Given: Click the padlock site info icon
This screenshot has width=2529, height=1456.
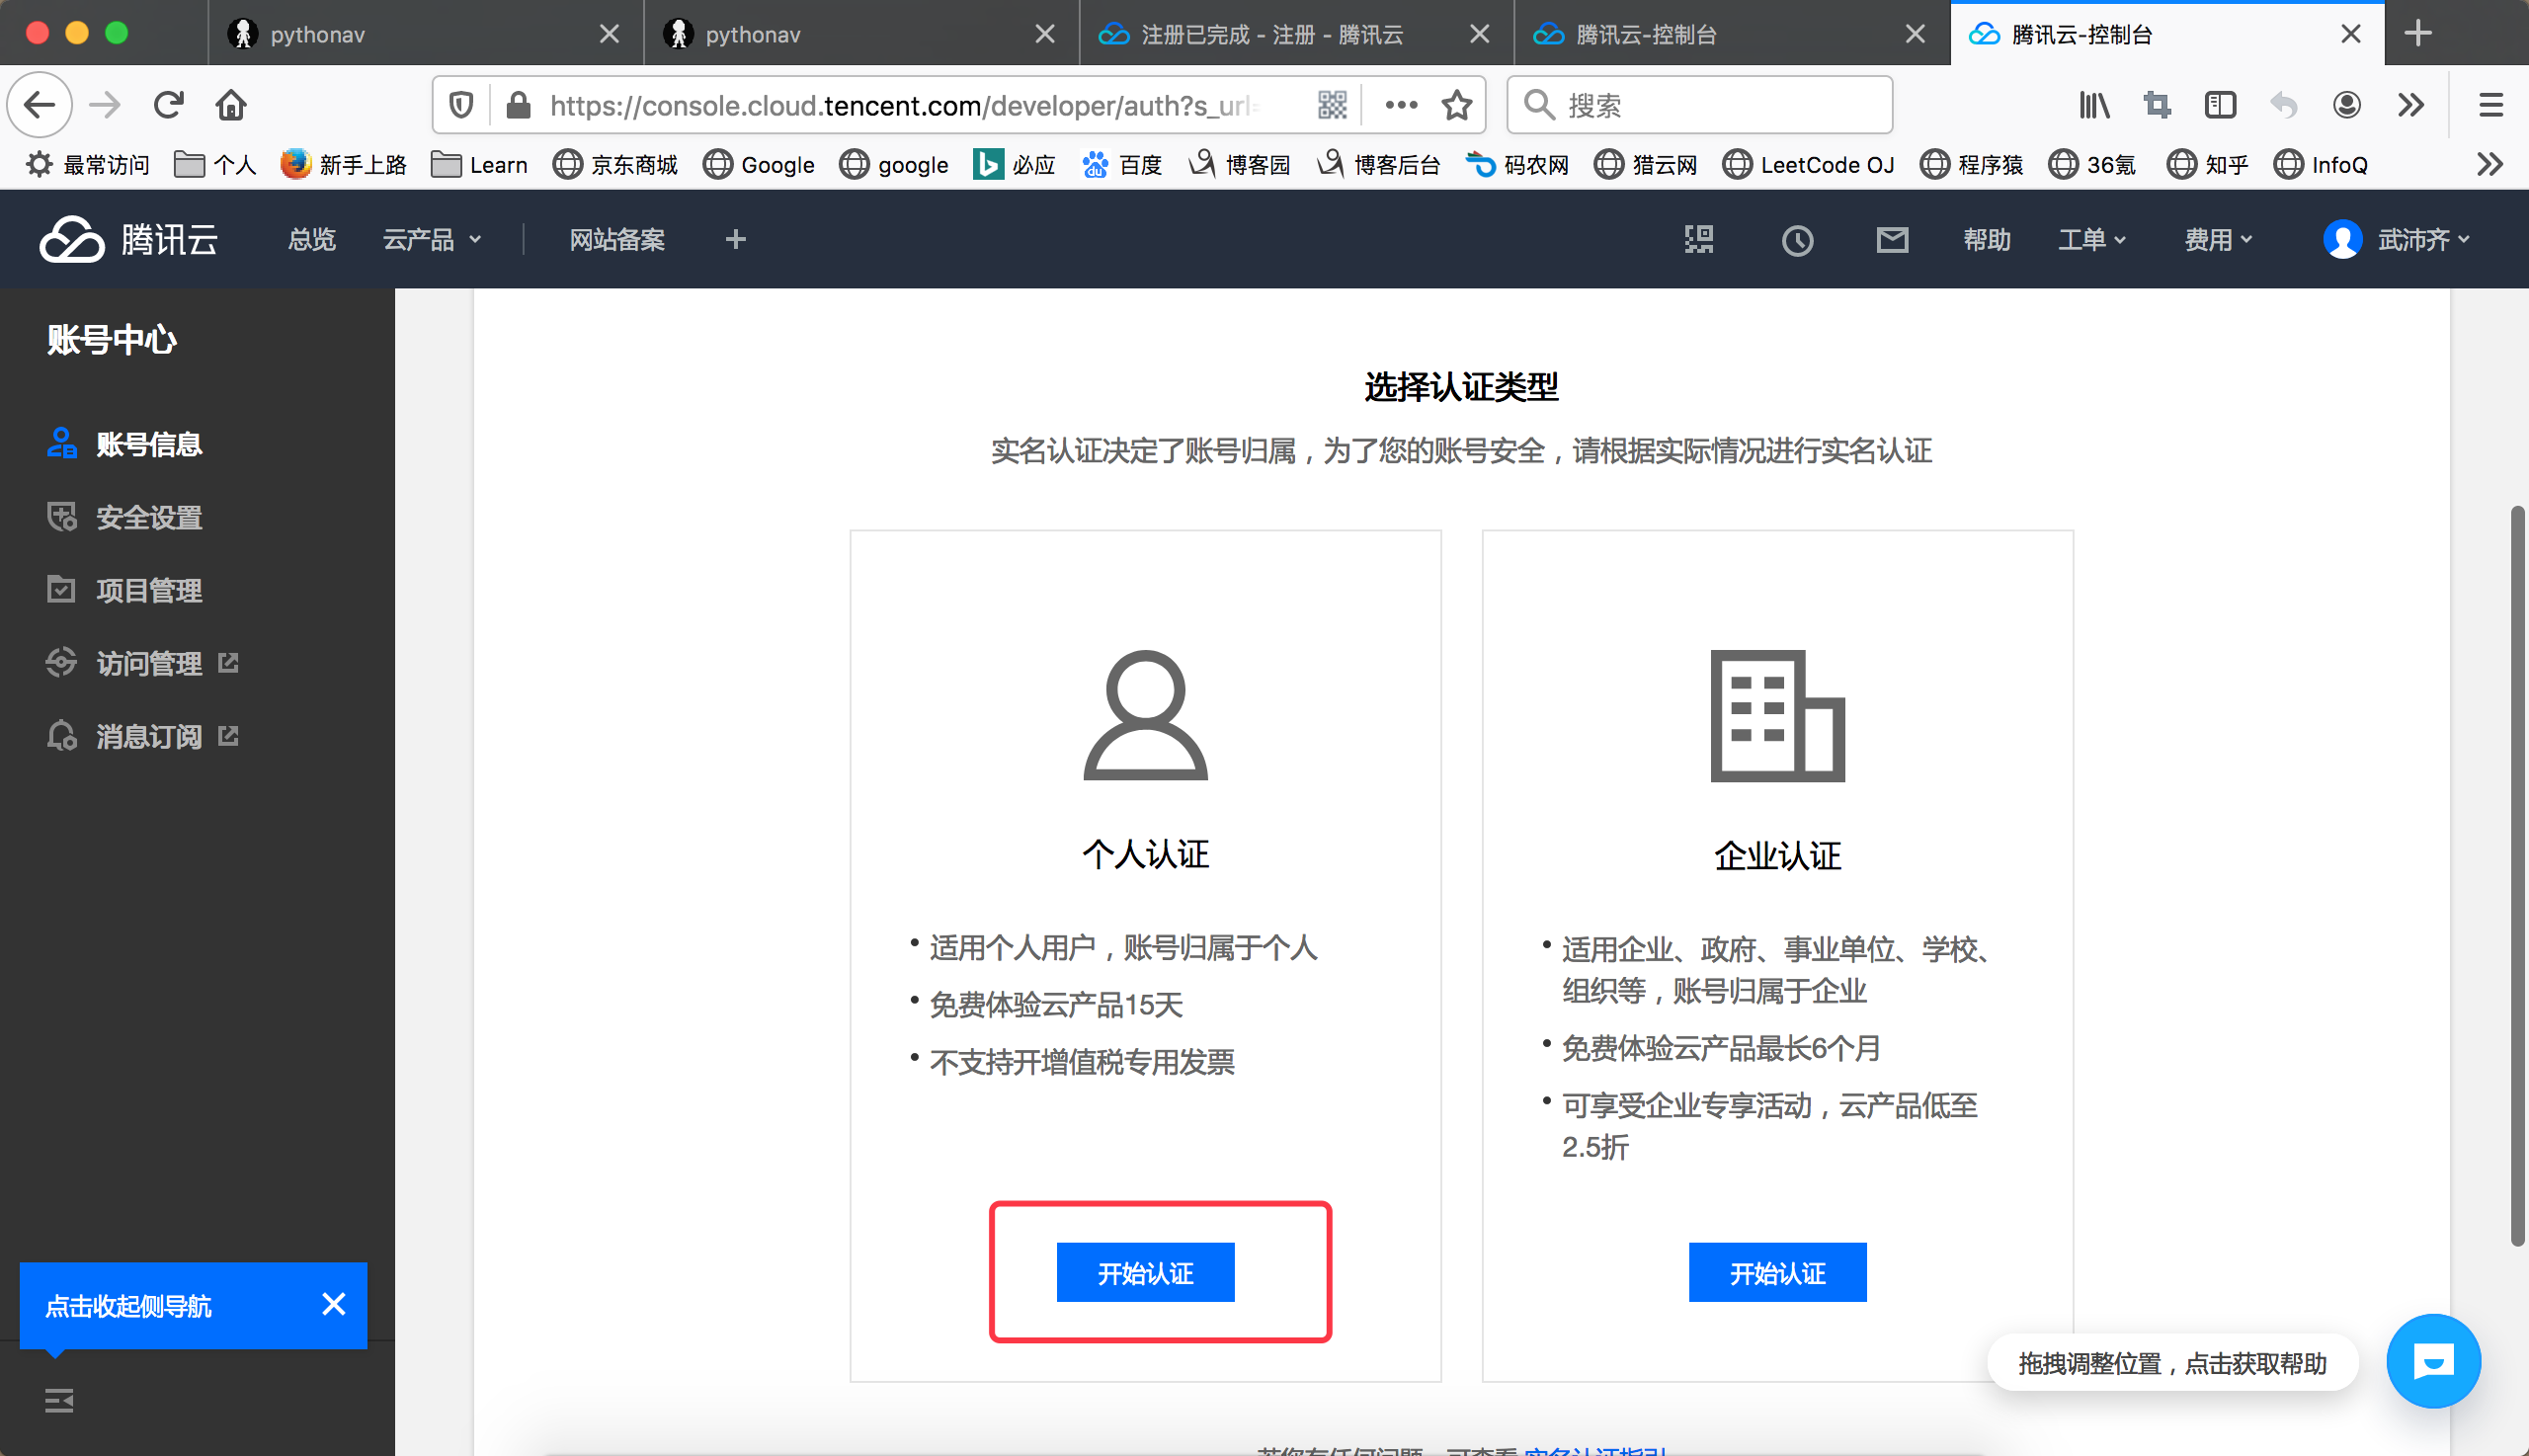Looking at the screenshot, I should [518, 105].
